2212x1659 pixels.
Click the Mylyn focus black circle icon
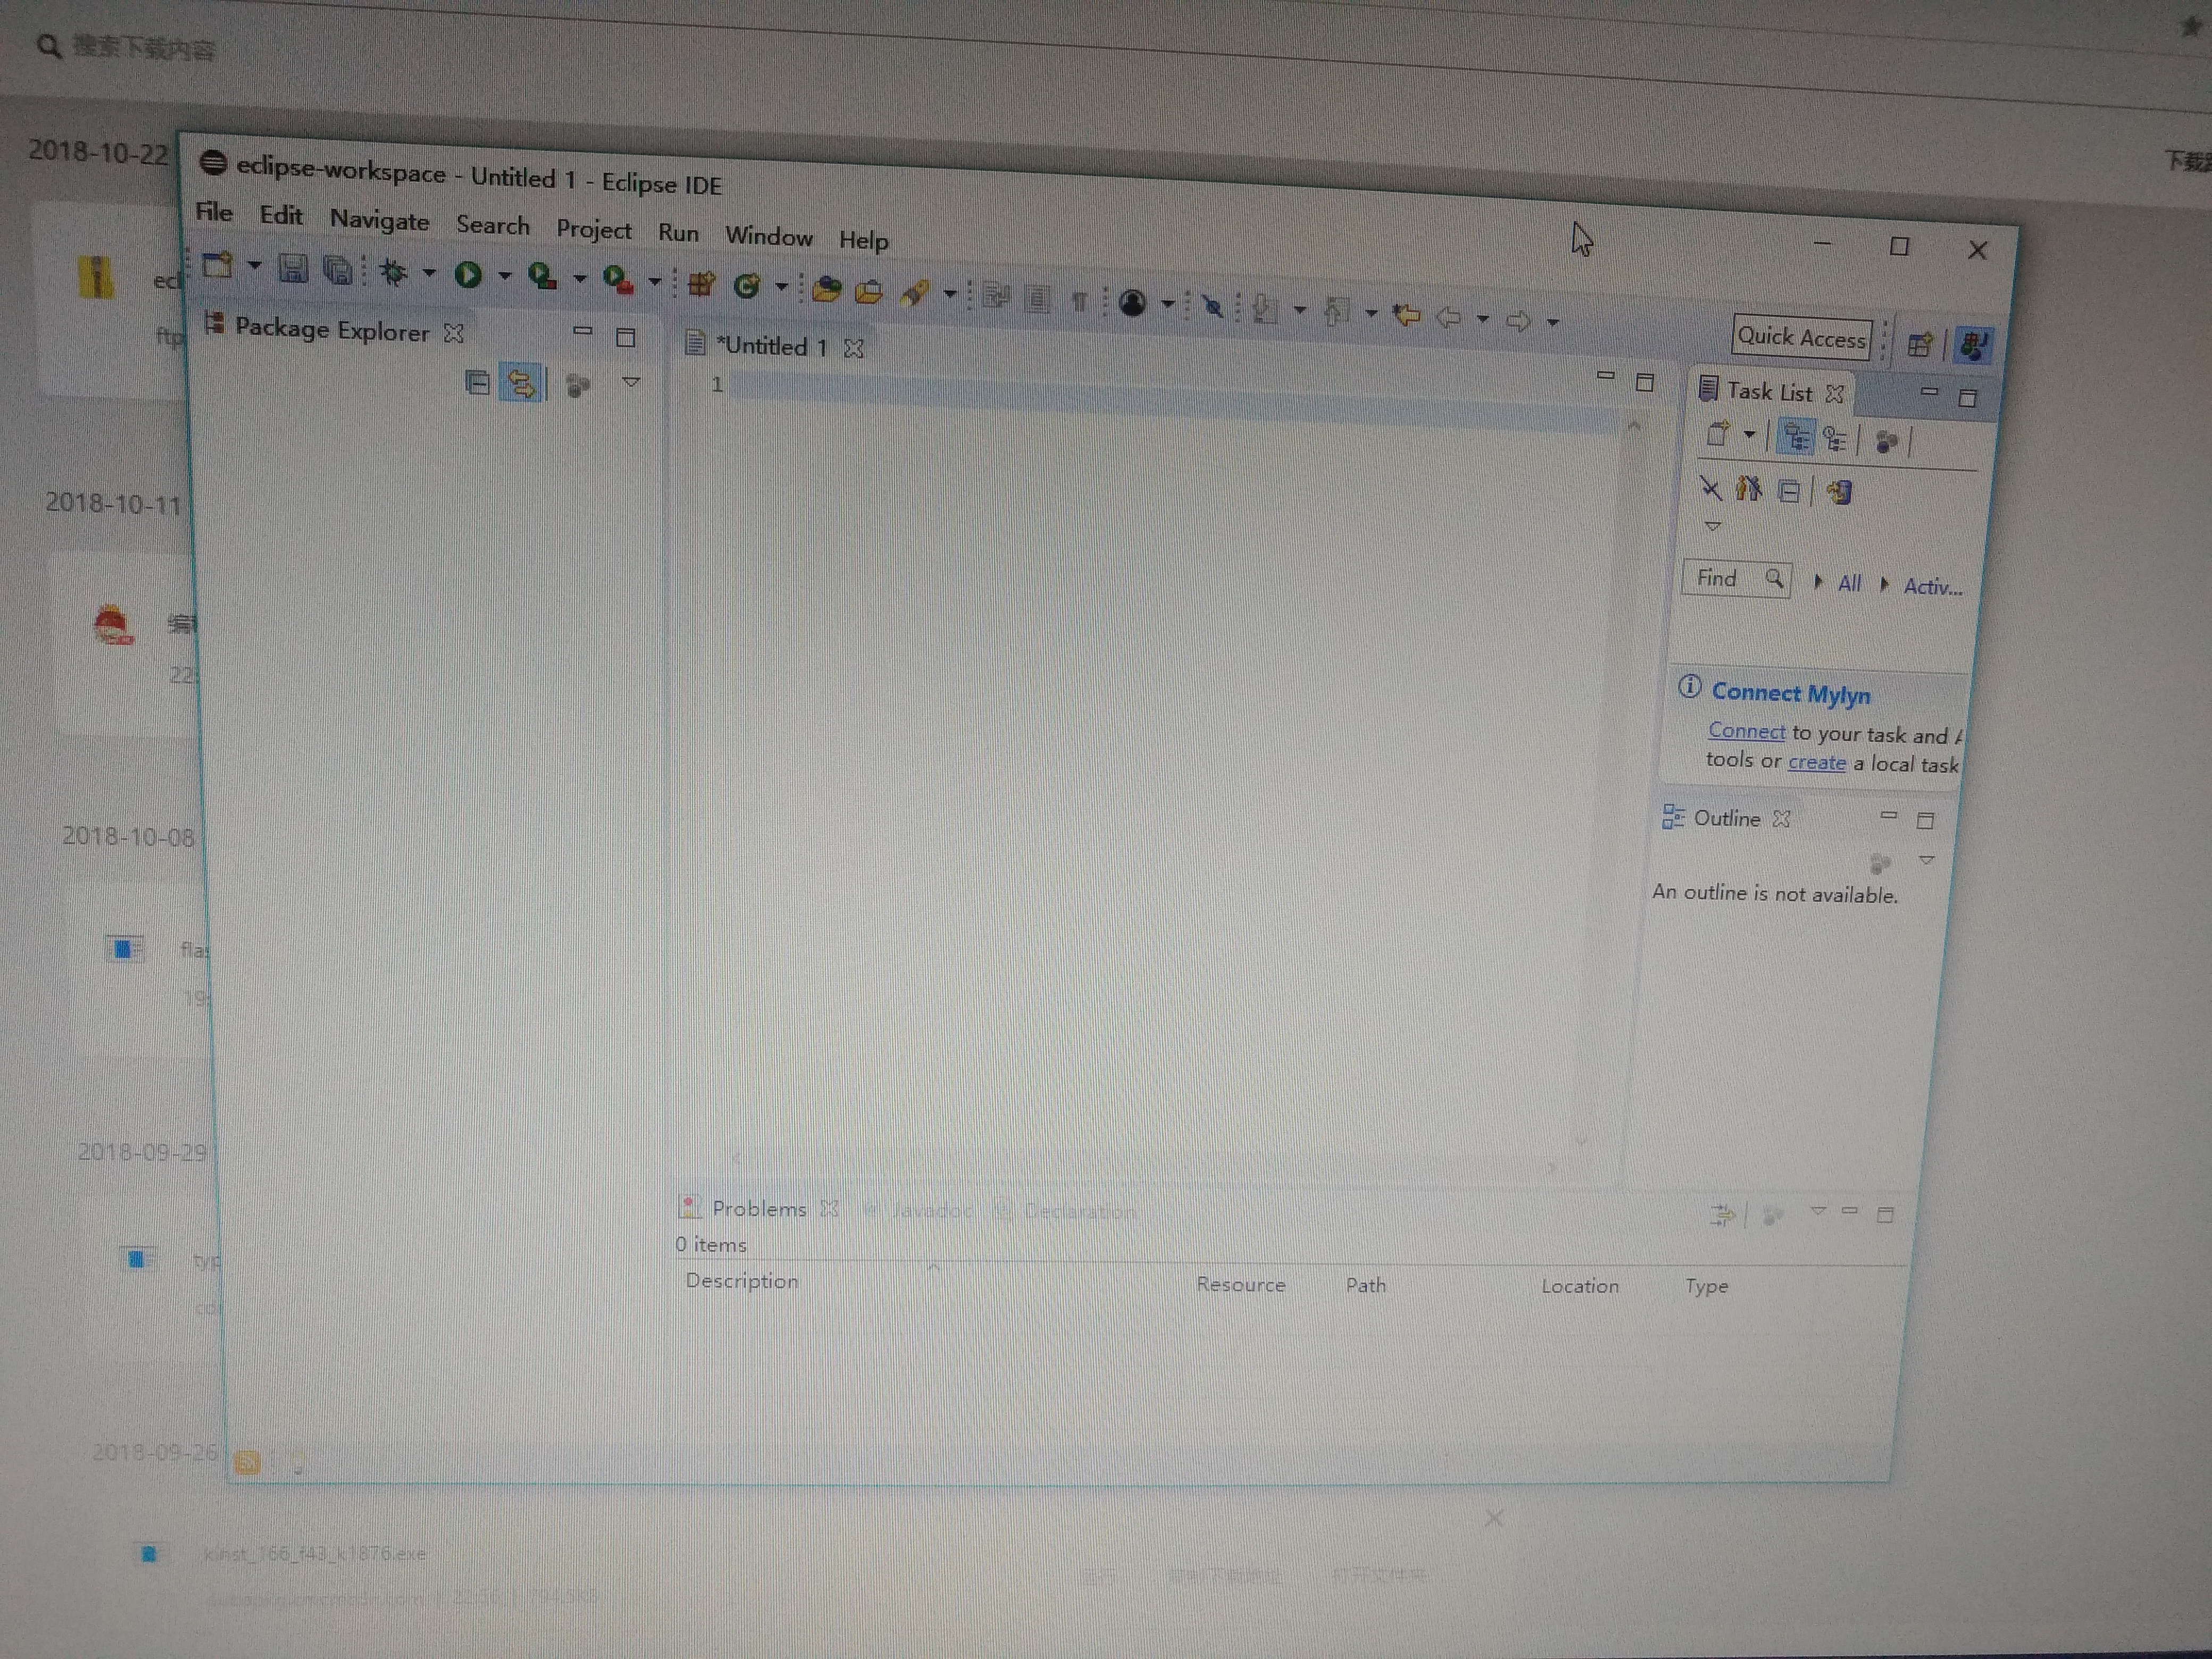(1132, 303)
